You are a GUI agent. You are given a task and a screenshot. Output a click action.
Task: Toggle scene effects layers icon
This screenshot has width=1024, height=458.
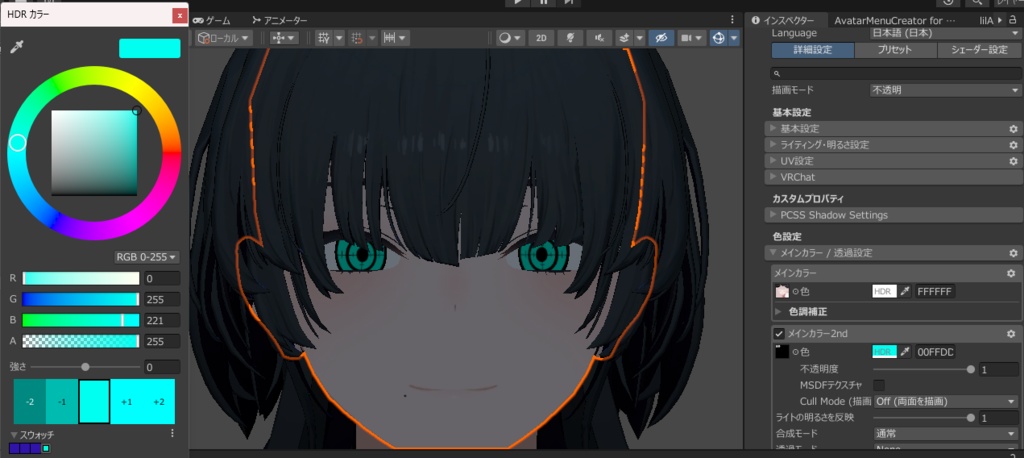624,38
